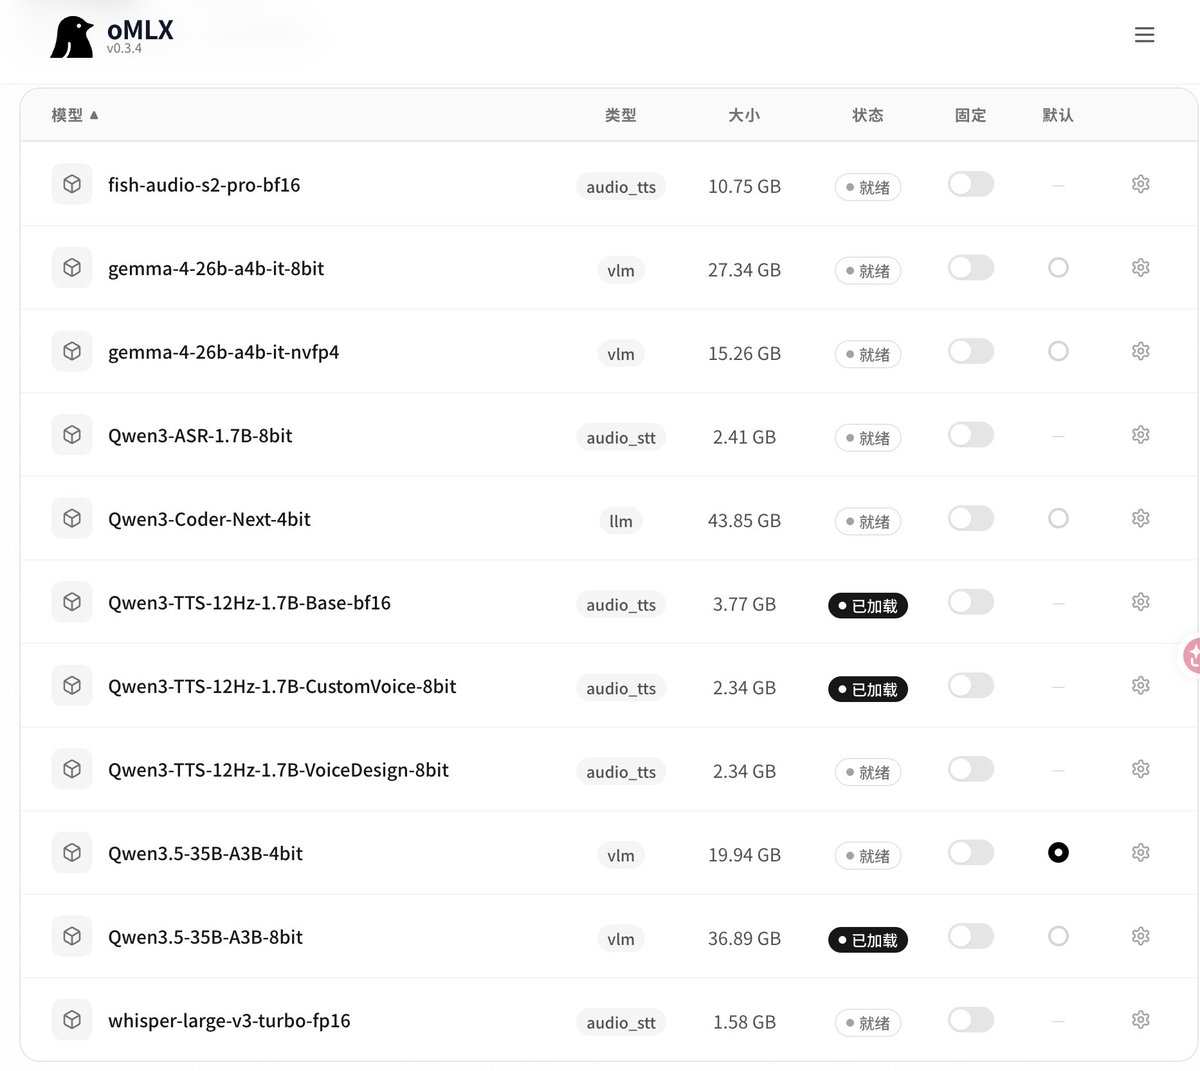Screen dimensions: 1200x1071
Task: Click the 状态 column header
Action: point(868,115)
